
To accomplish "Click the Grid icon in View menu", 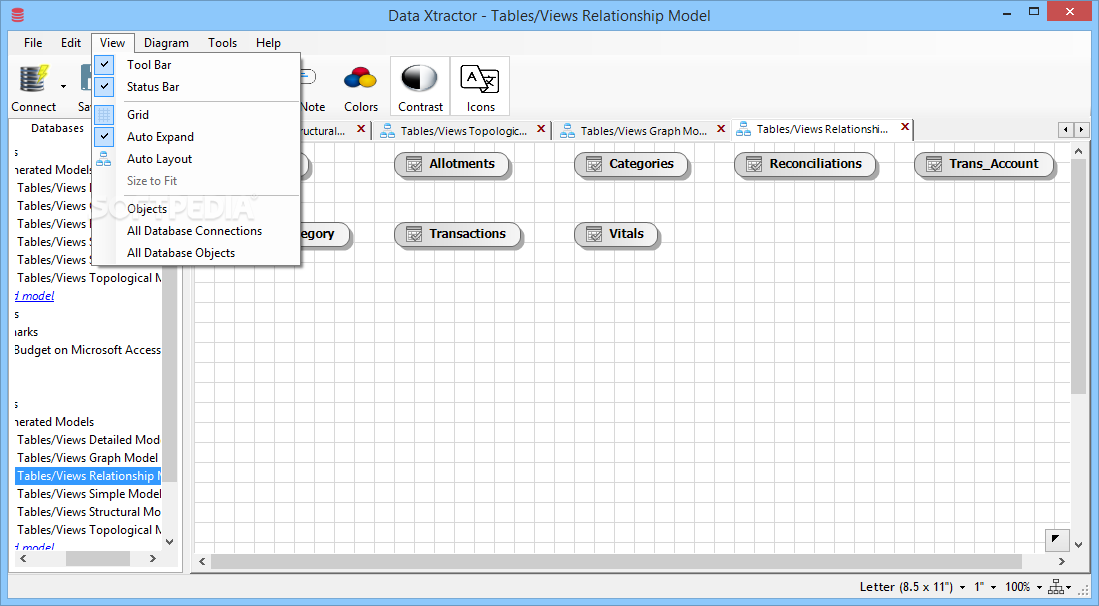I will tap(104, 114).
